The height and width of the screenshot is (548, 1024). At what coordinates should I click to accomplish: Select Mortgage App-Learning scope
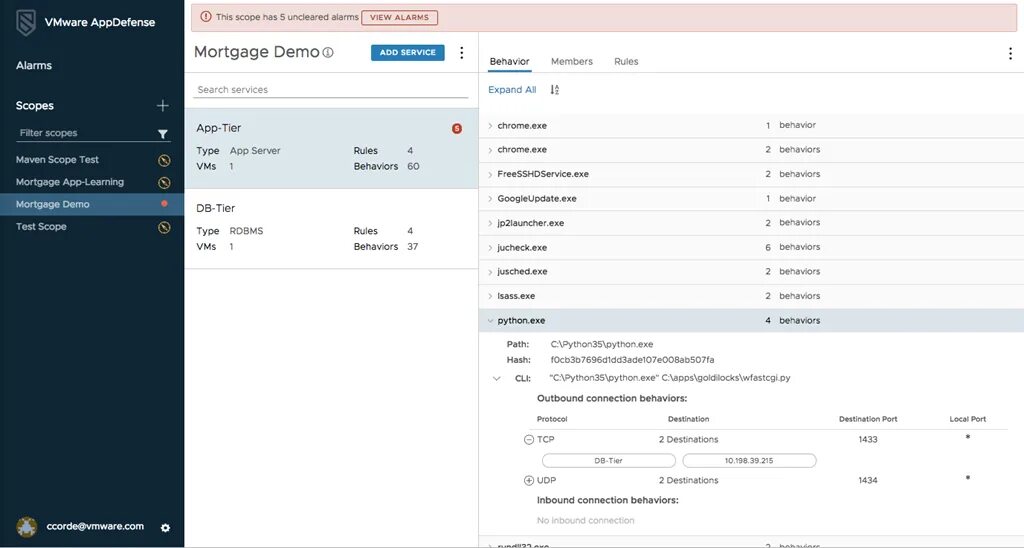[x=70, y=182]
